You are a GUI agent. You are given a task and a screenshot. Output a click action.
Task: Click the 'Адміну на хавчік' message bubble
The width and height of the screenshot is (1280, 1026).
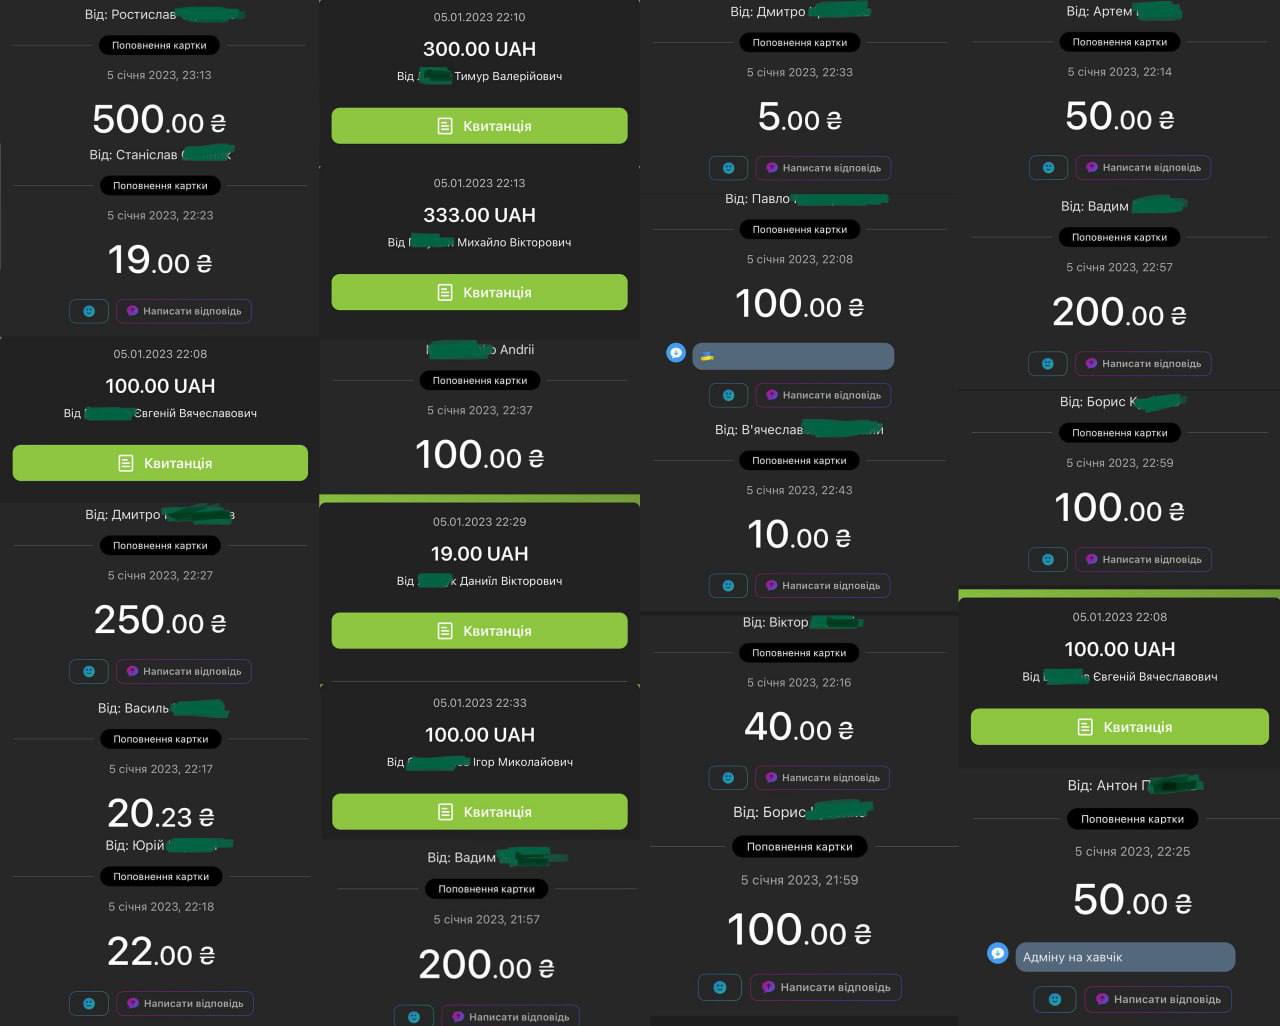pyautogui.click(x=1125, y=957)
